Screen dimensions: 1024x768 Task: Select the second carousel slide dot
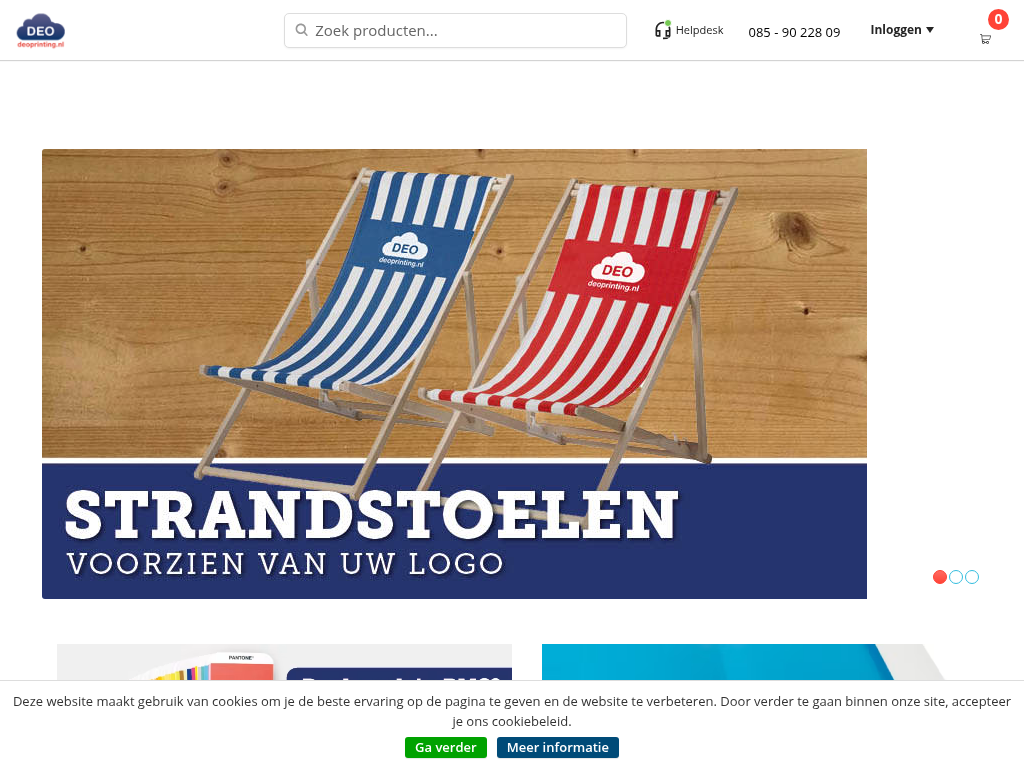pyautogui.click(x=956, y=577)
